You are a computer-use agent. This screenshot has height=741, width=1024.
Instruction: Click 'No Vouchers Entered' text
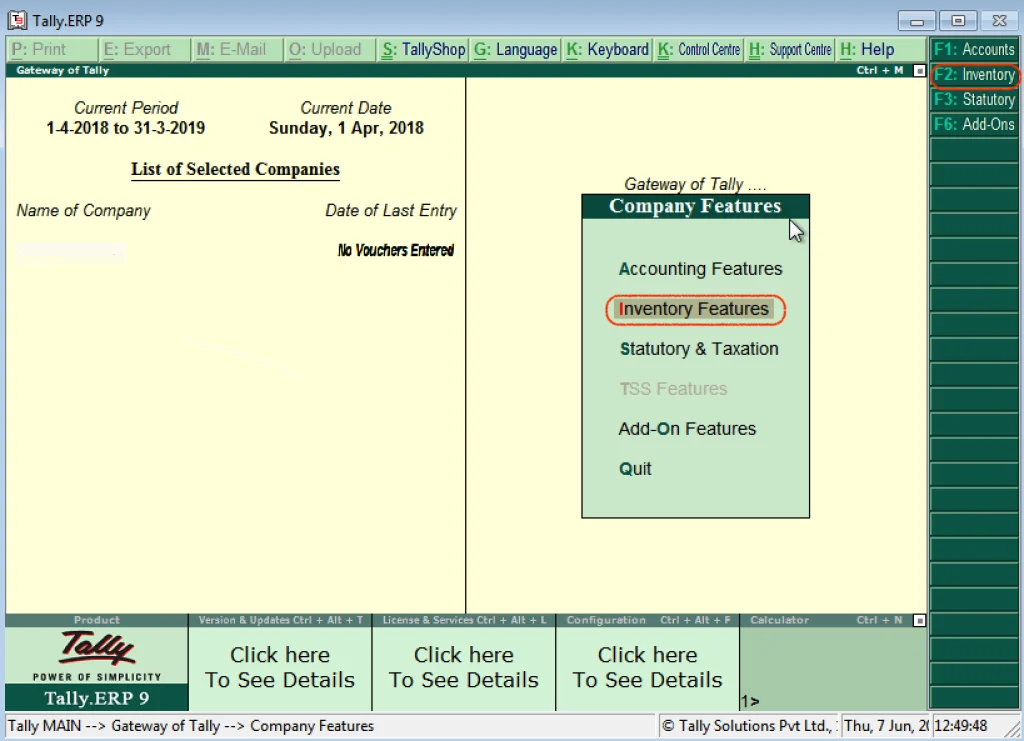396,250
